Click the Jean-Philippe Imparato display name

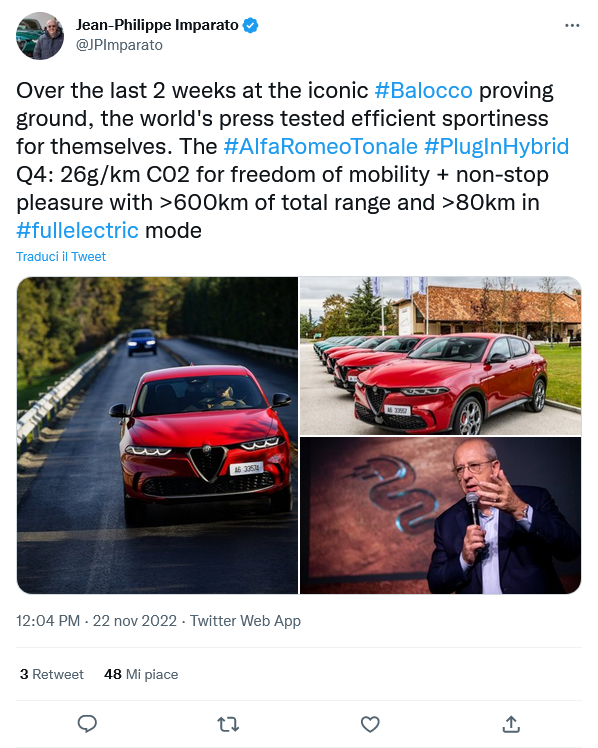(157, 25)
